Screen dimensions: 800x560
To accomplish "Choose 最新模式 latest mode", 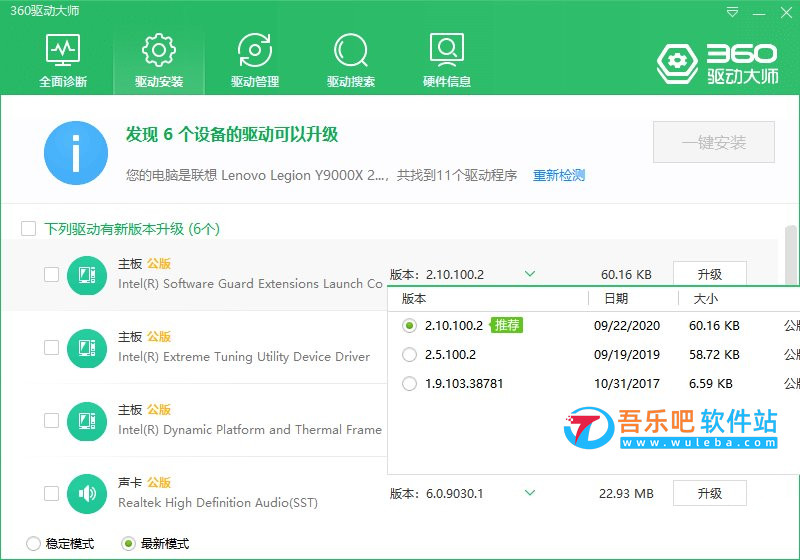I will pyautogui.click(x=128, y=544).
